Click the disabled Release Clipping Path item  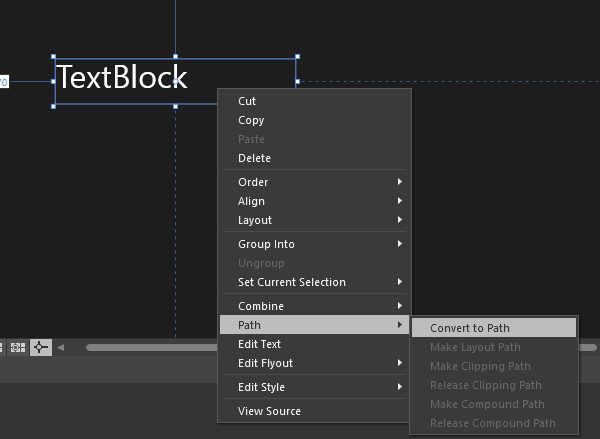click(494, 385)
